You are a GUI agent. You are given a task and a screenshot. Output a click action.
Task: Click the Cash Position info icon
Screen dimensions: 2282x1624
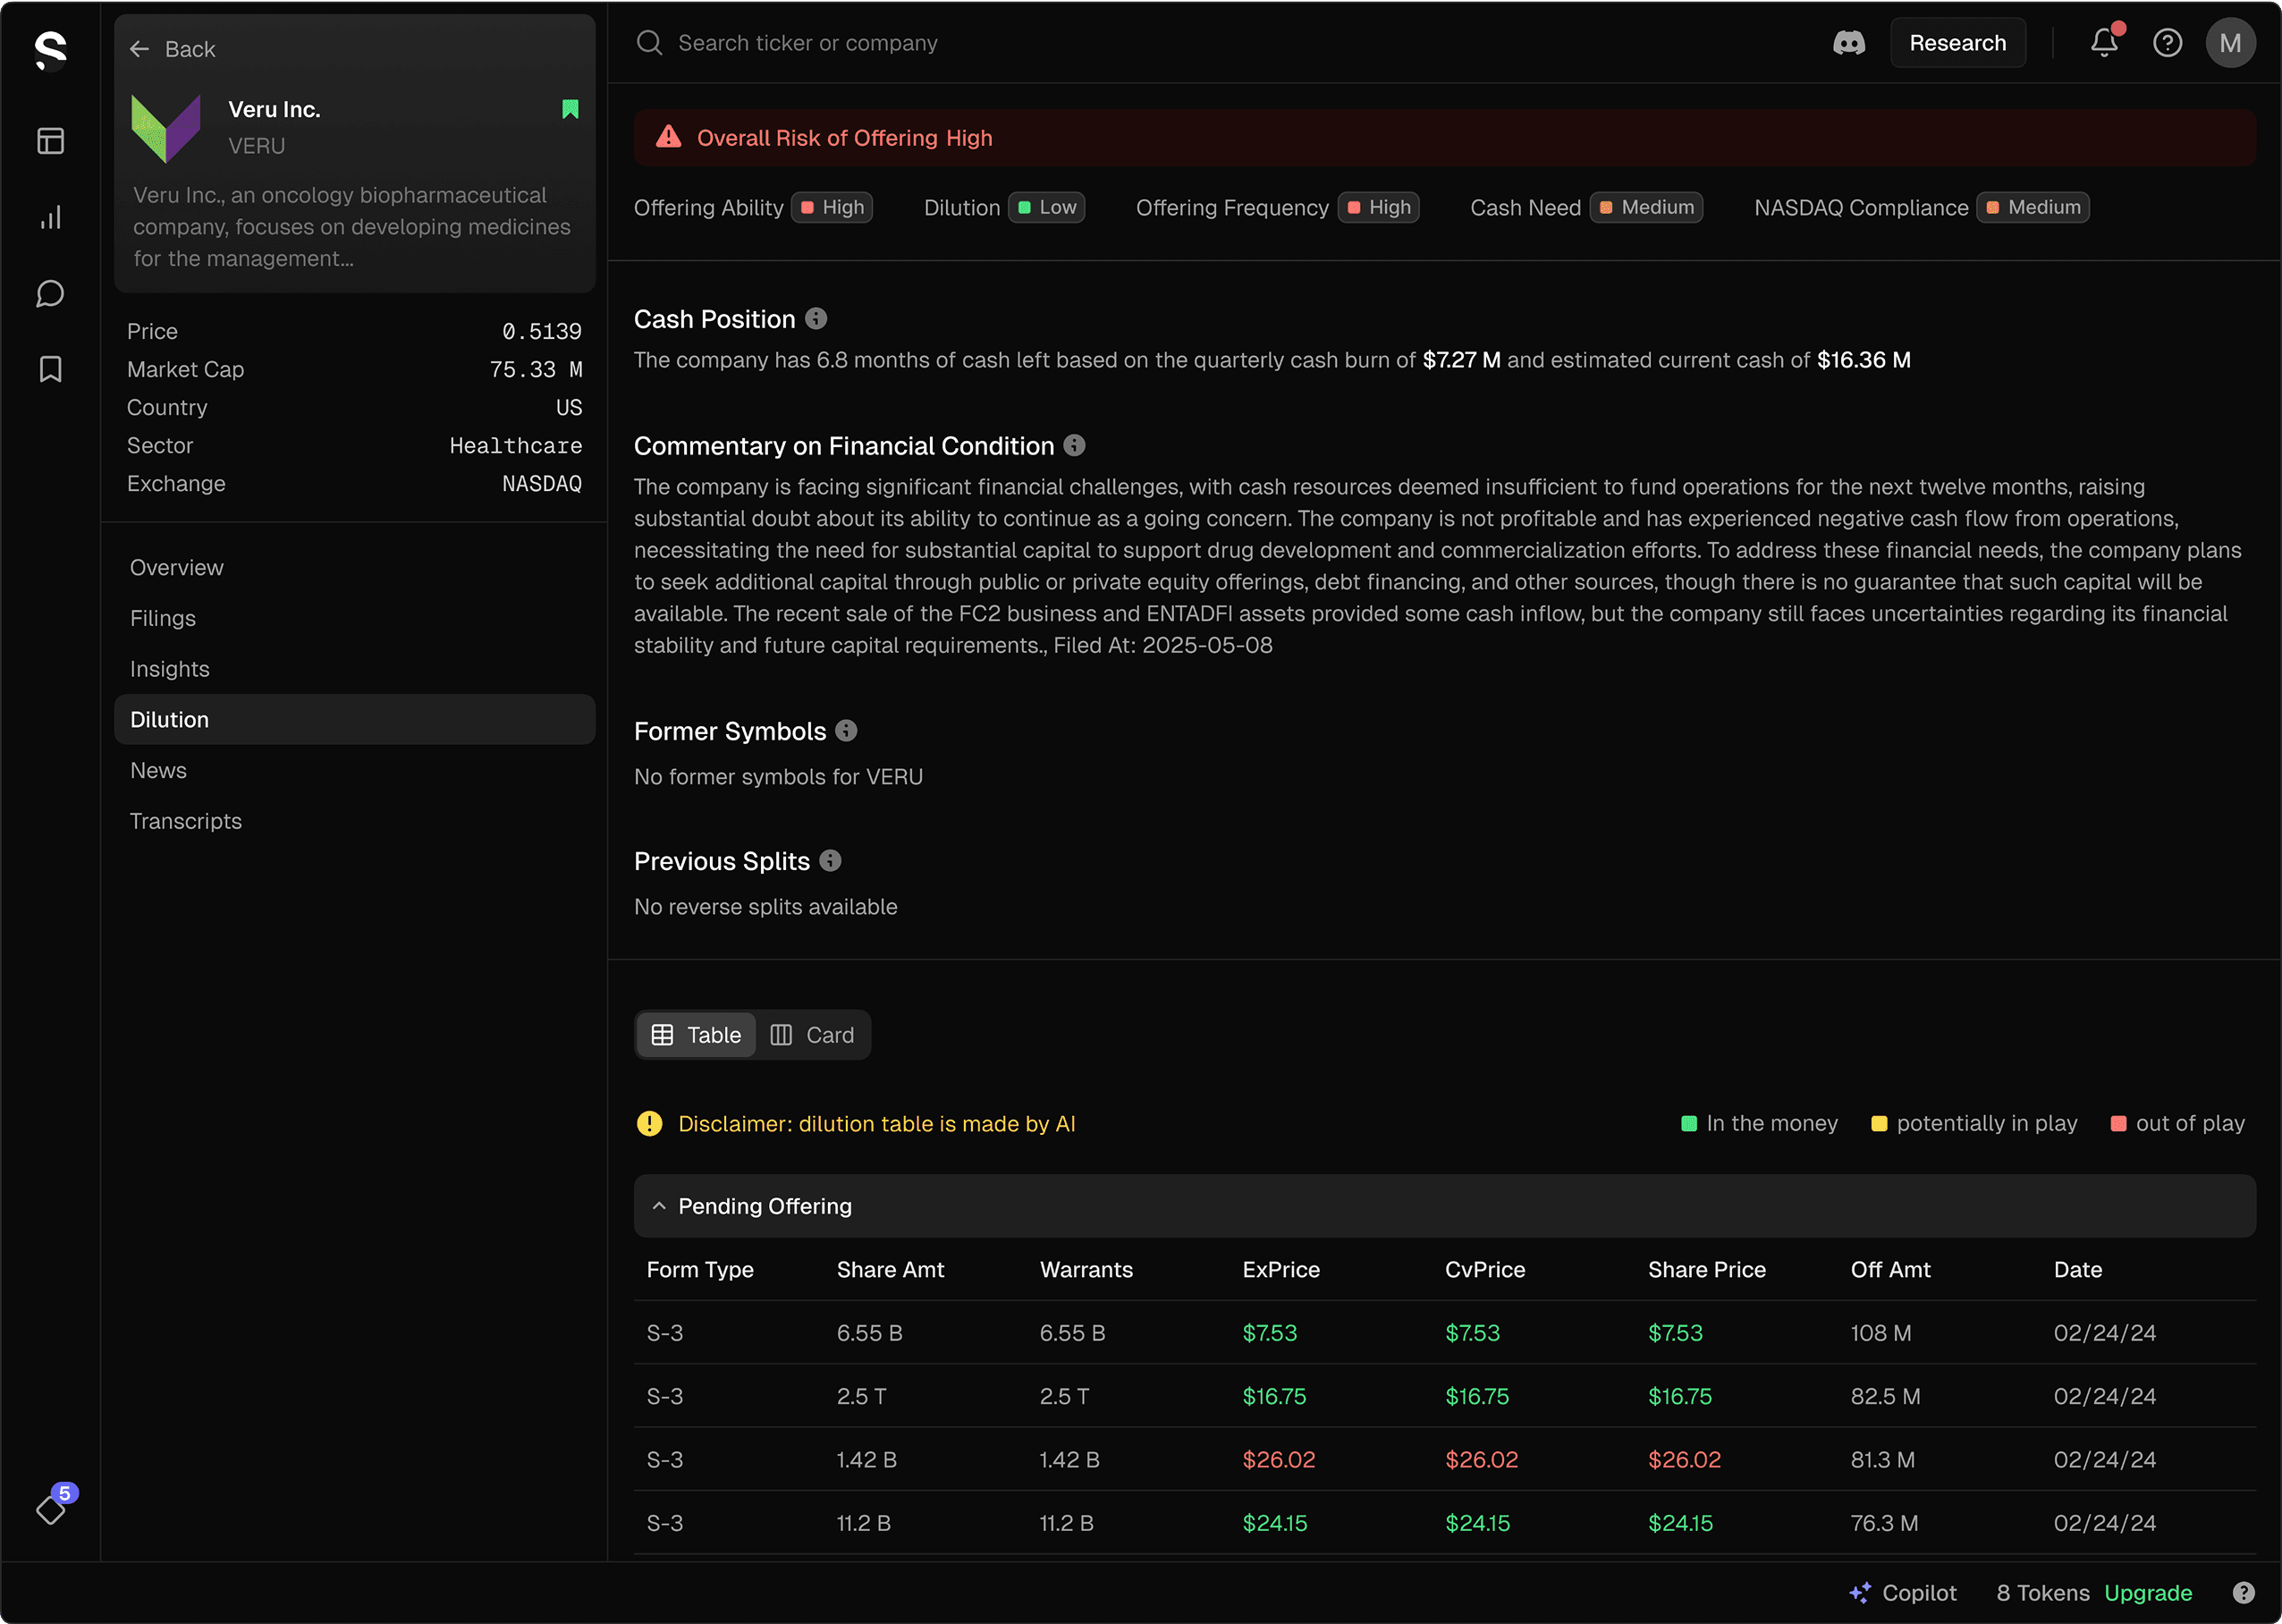coord(816,319)
